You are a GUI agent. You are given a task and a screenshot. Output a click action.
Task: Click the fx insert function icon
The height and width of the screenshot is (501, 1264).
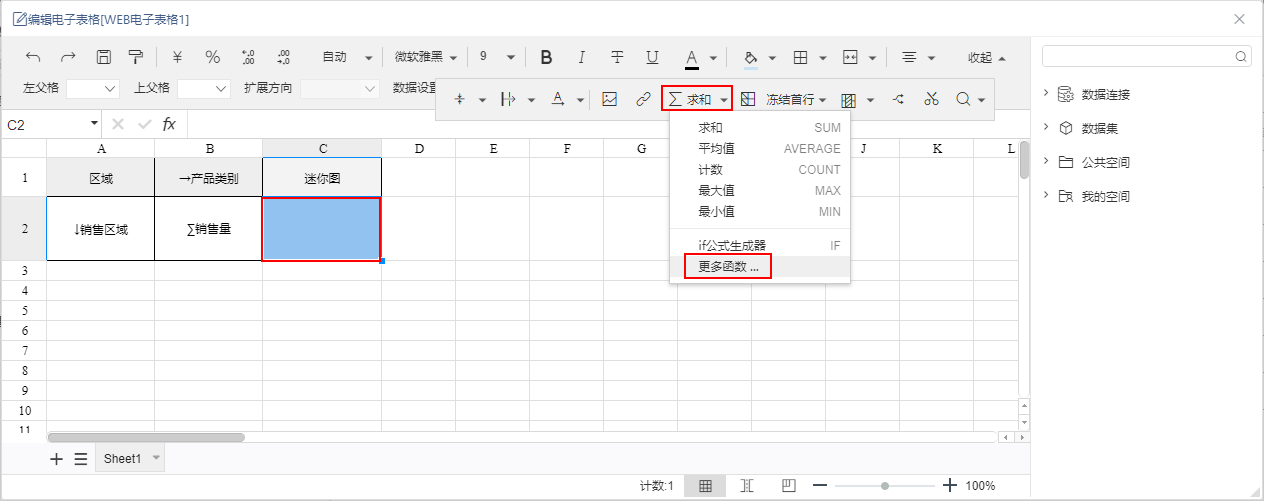pos(169,124)
